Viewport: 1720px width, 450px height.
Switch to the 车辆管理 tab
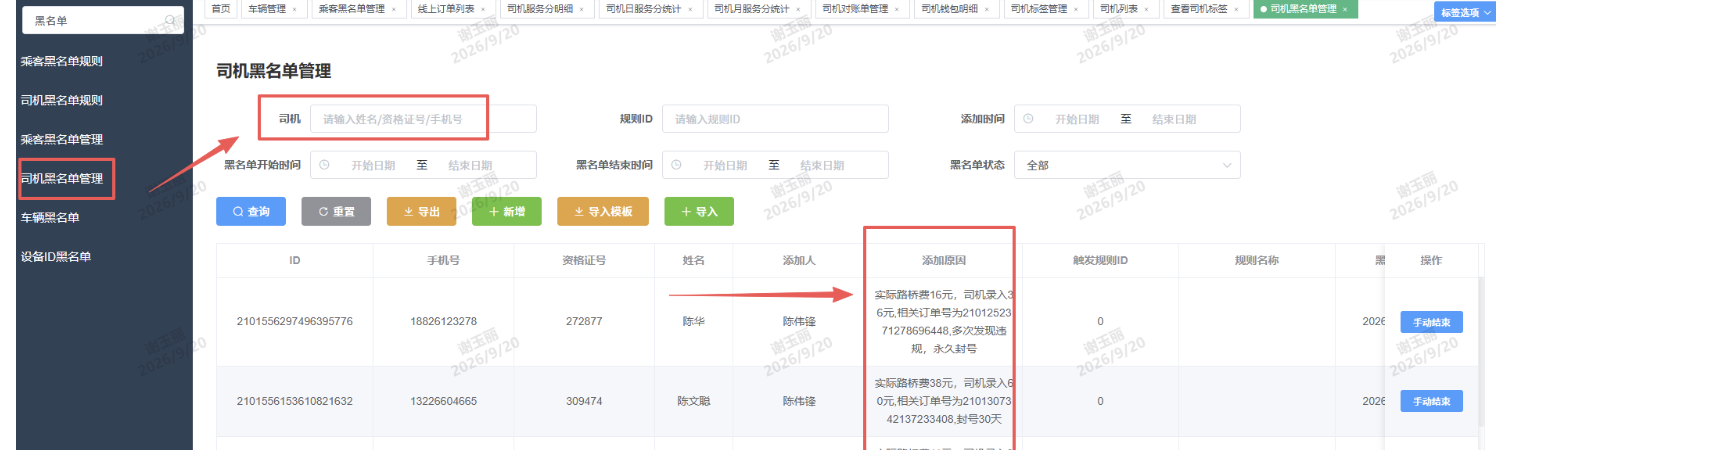[x=267, y=9]
